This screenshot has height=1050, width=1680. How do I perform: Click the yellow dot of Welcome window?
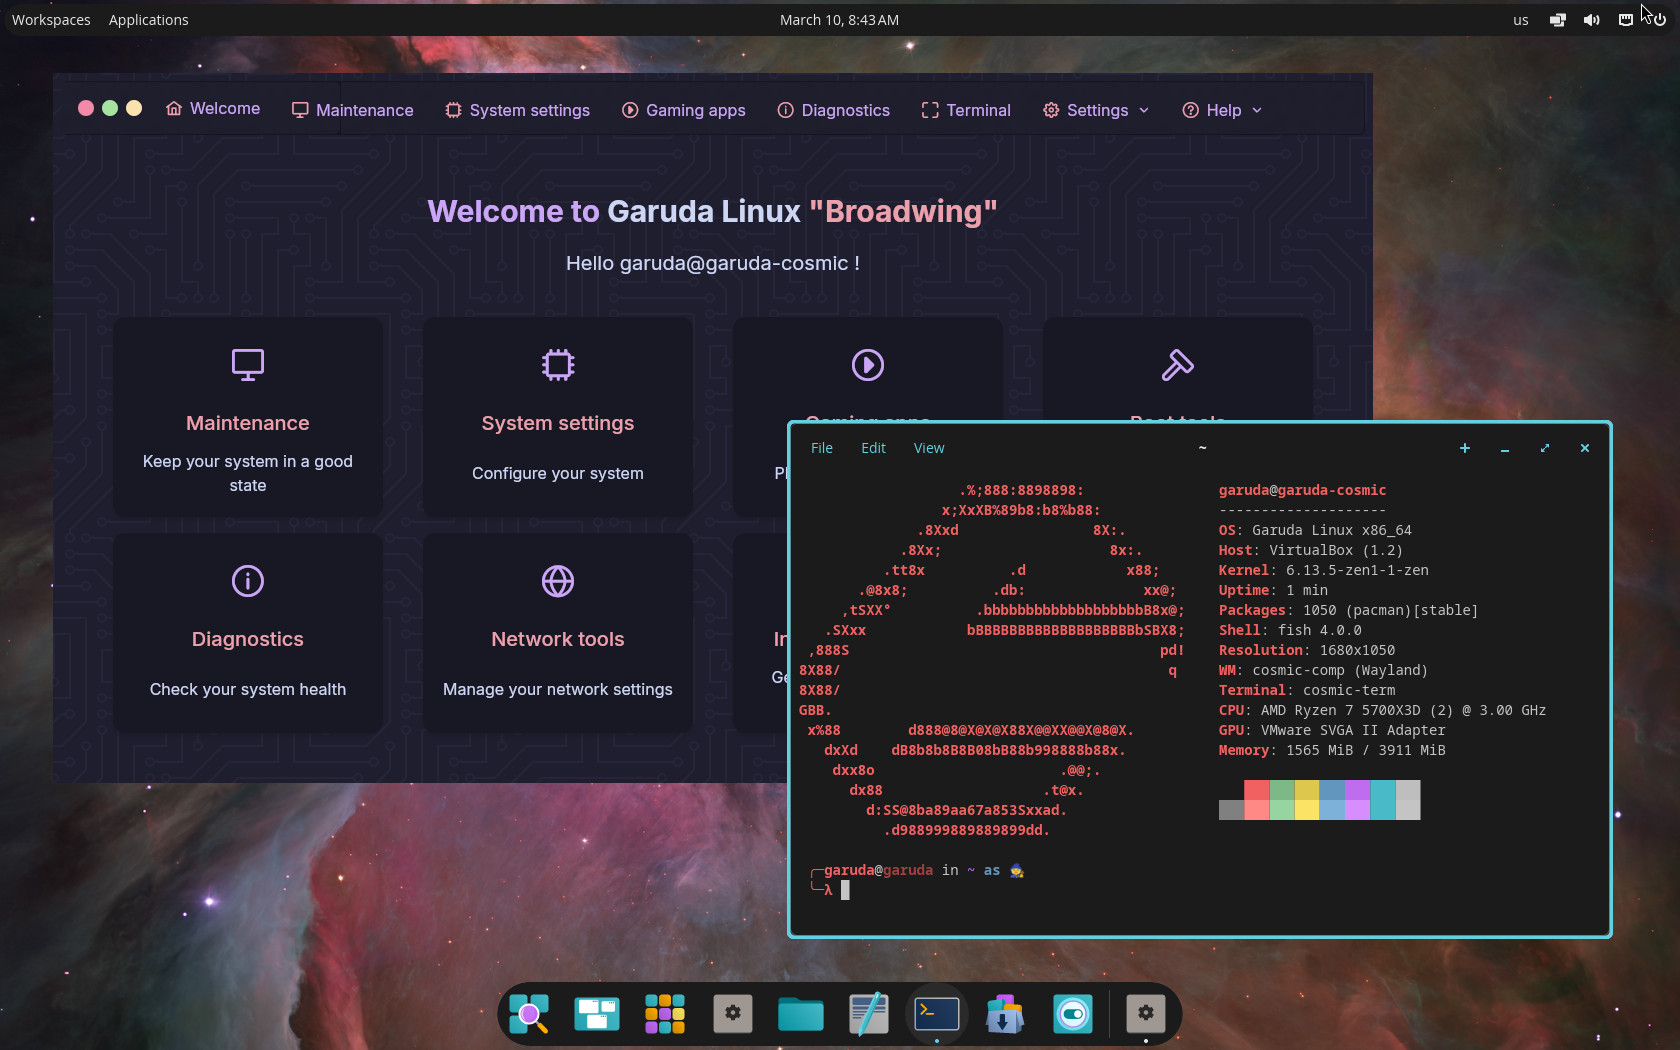click(x=134, y=108)
